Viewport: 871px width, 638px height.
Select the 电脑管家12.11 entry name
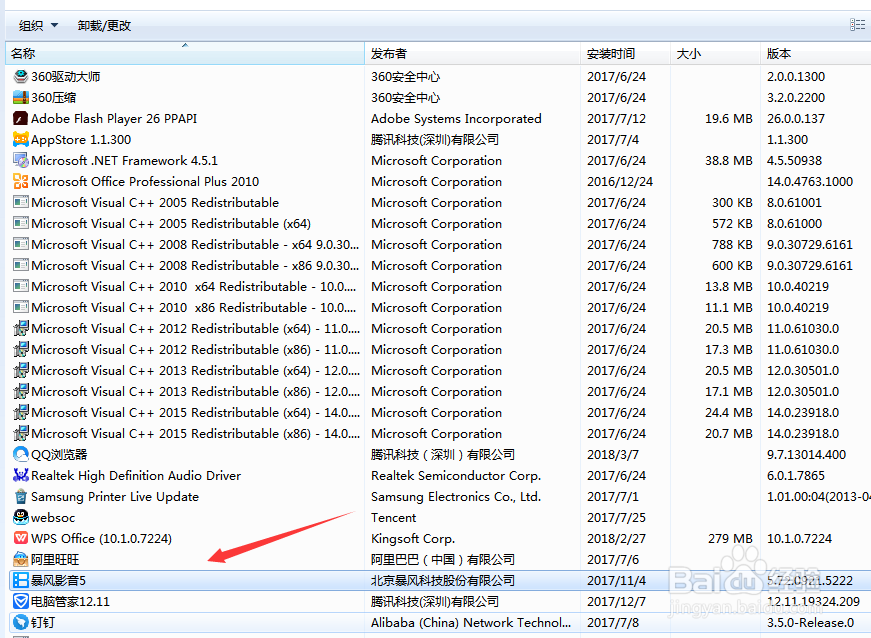click(x=71, y=601)
